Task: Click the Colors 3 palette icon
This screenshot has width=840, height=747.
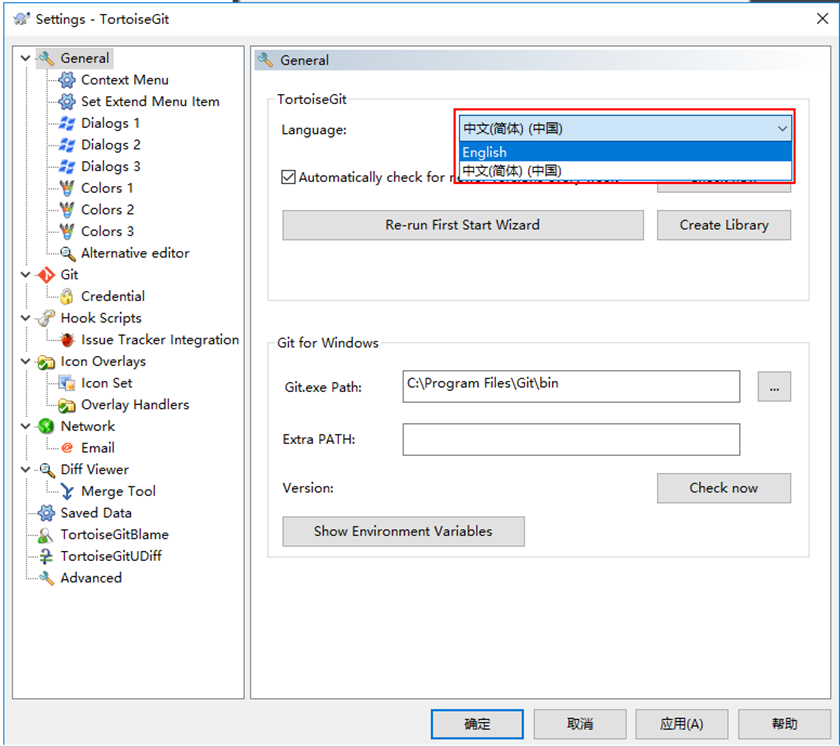Action: coord(67,231)
